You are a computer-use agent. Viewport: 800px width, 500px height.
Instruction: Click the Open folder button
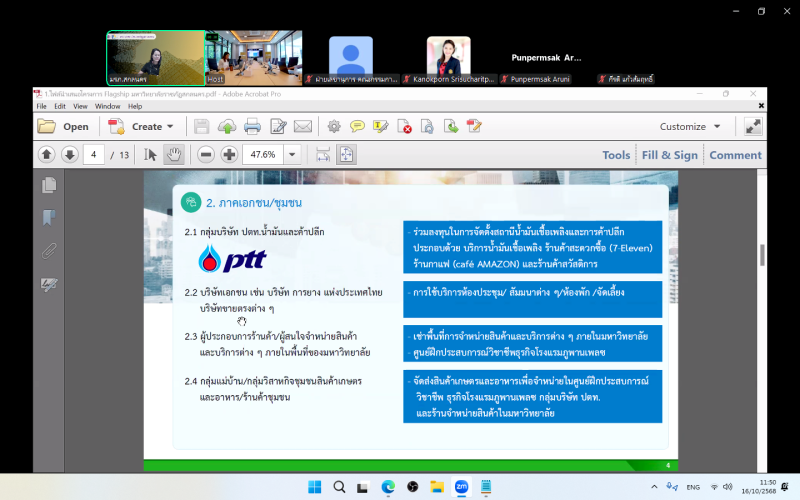coord(63,127)
